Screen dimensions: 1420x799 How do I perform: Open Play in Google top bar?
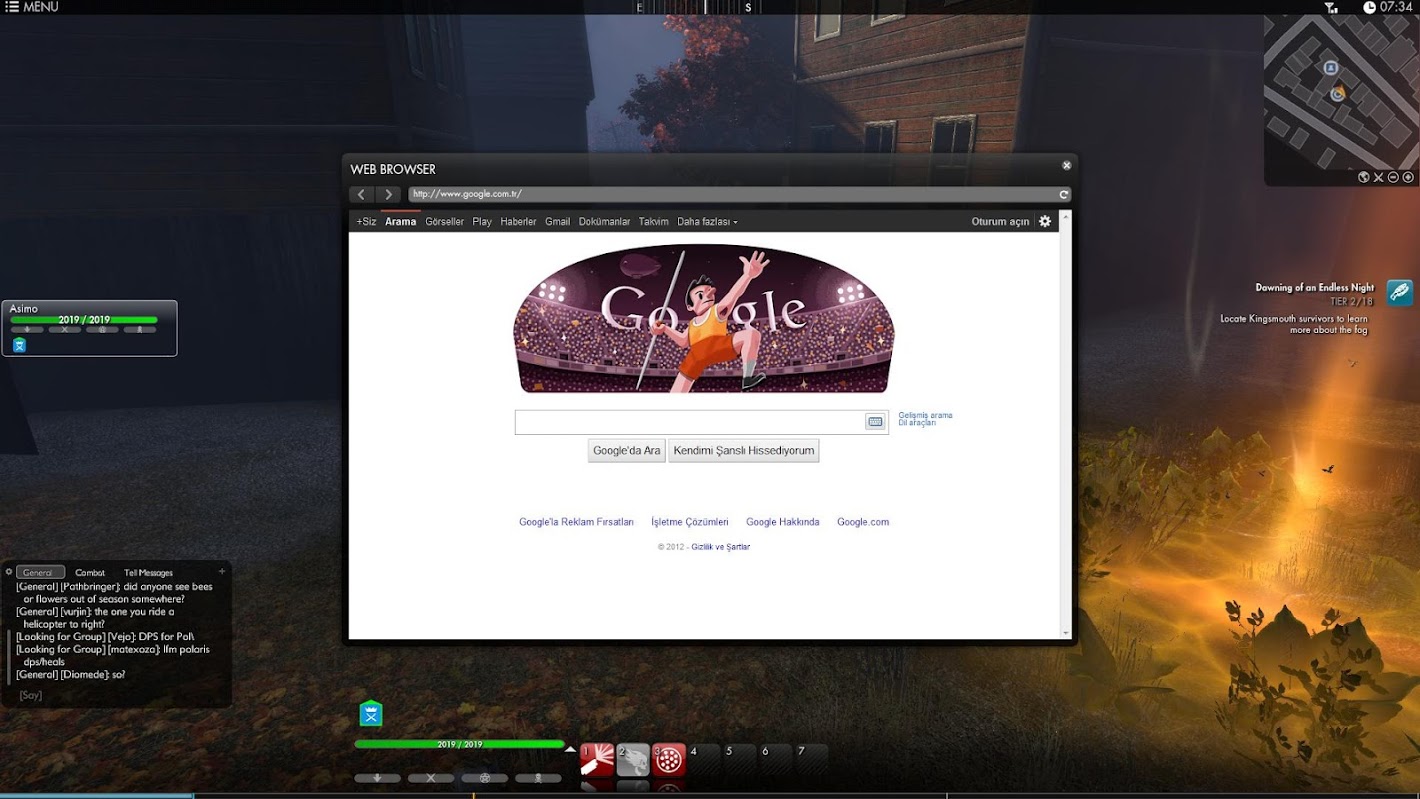[x=482, y=222]
